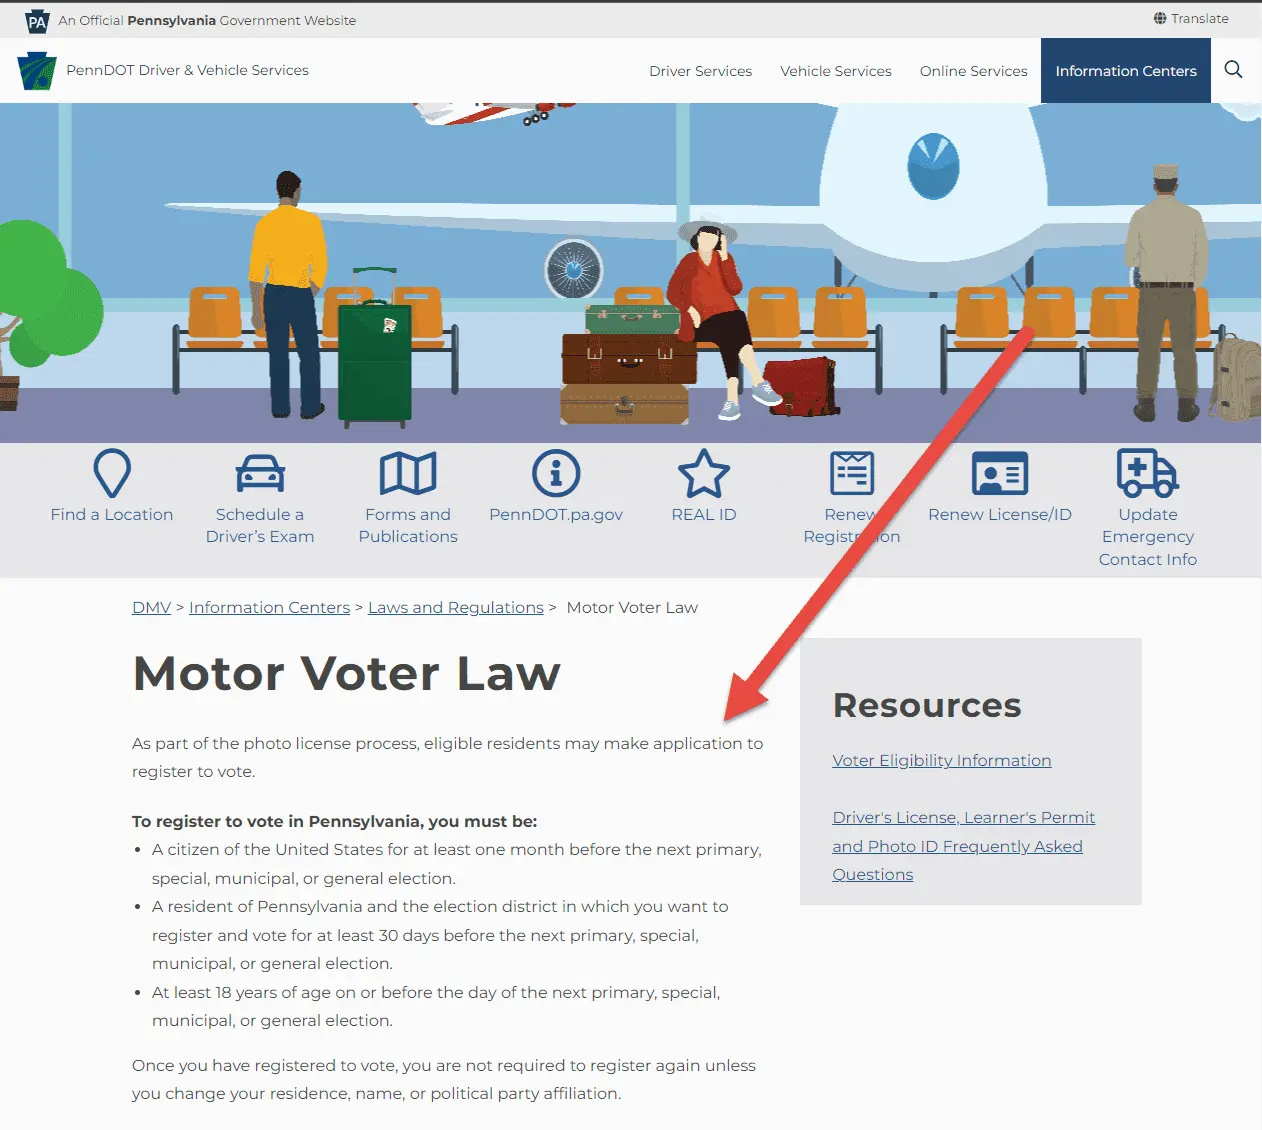Click the search magnifier icon
1262x1130 pixels.
(1233, 70)
